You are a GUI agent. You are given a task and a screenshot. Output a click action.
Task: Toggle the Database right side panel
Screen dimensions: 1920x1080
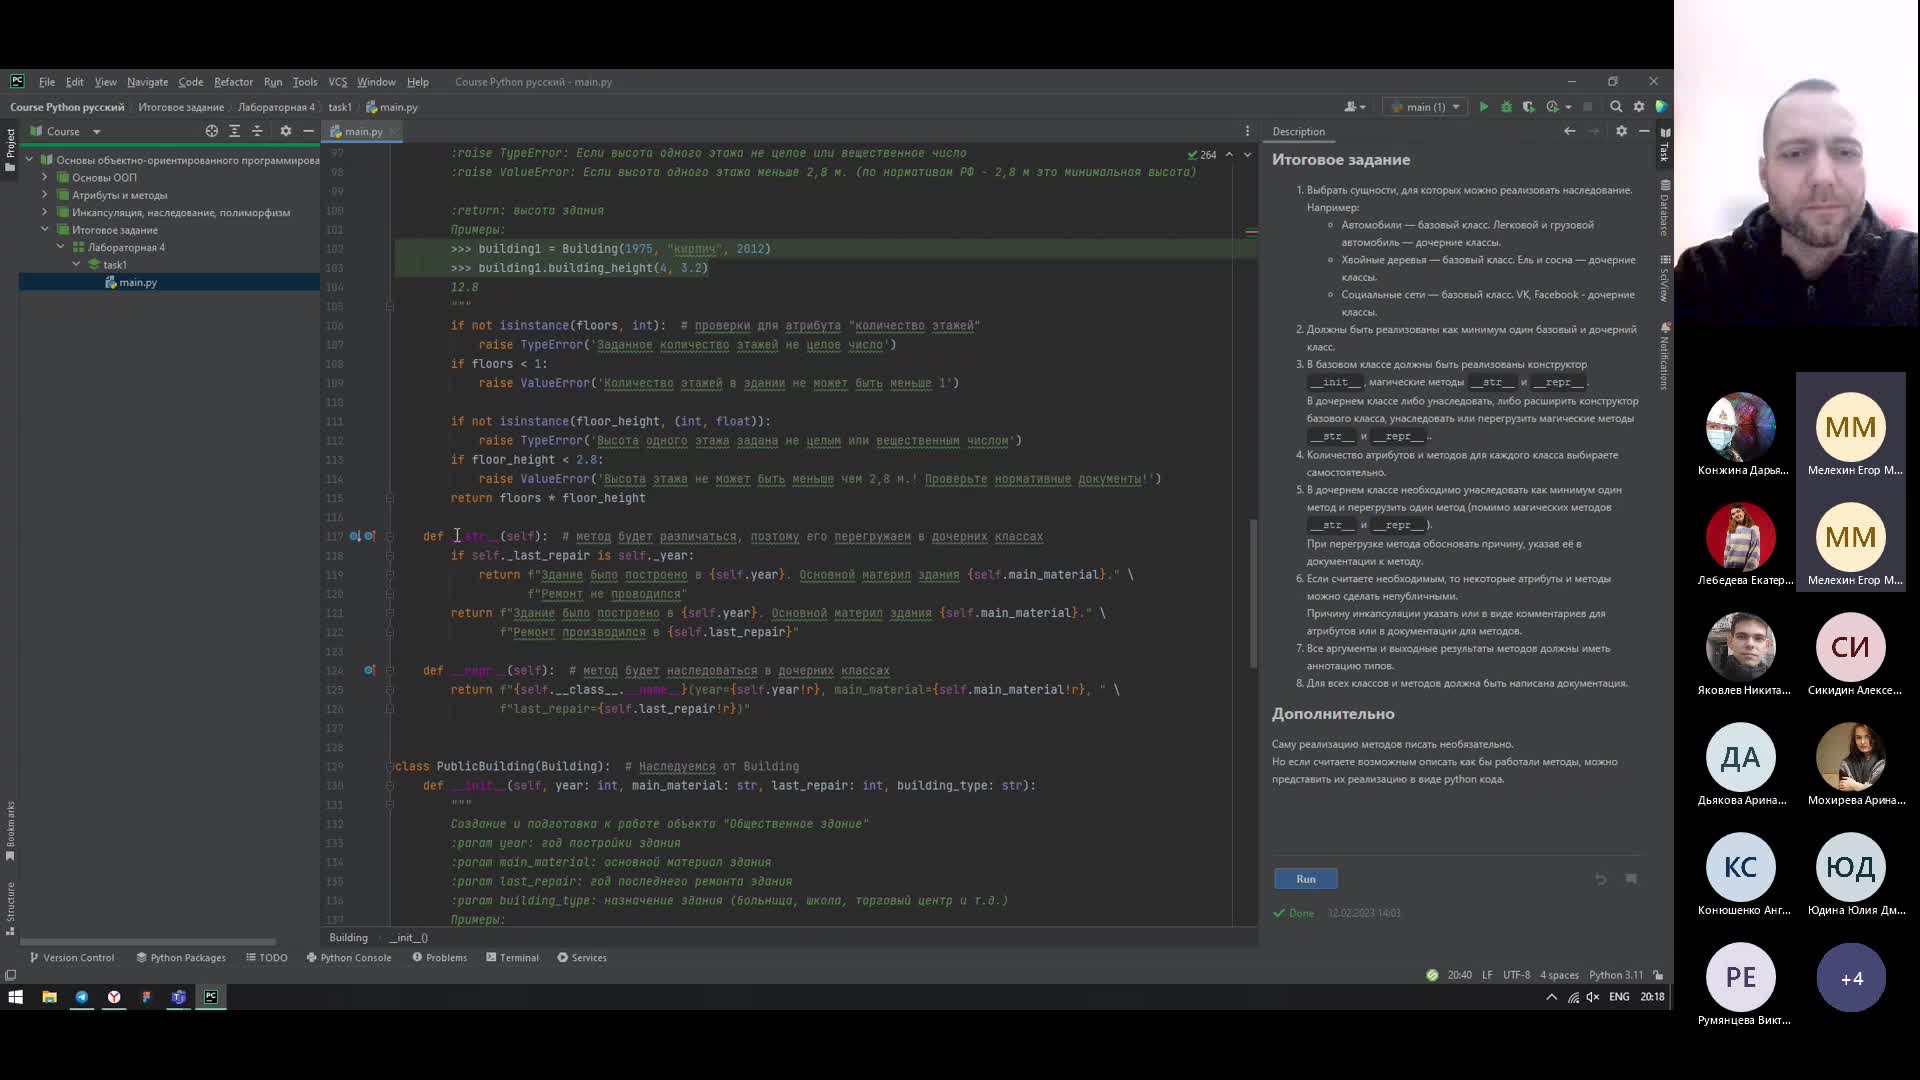pyautogui.click(x=1665, y=208)
